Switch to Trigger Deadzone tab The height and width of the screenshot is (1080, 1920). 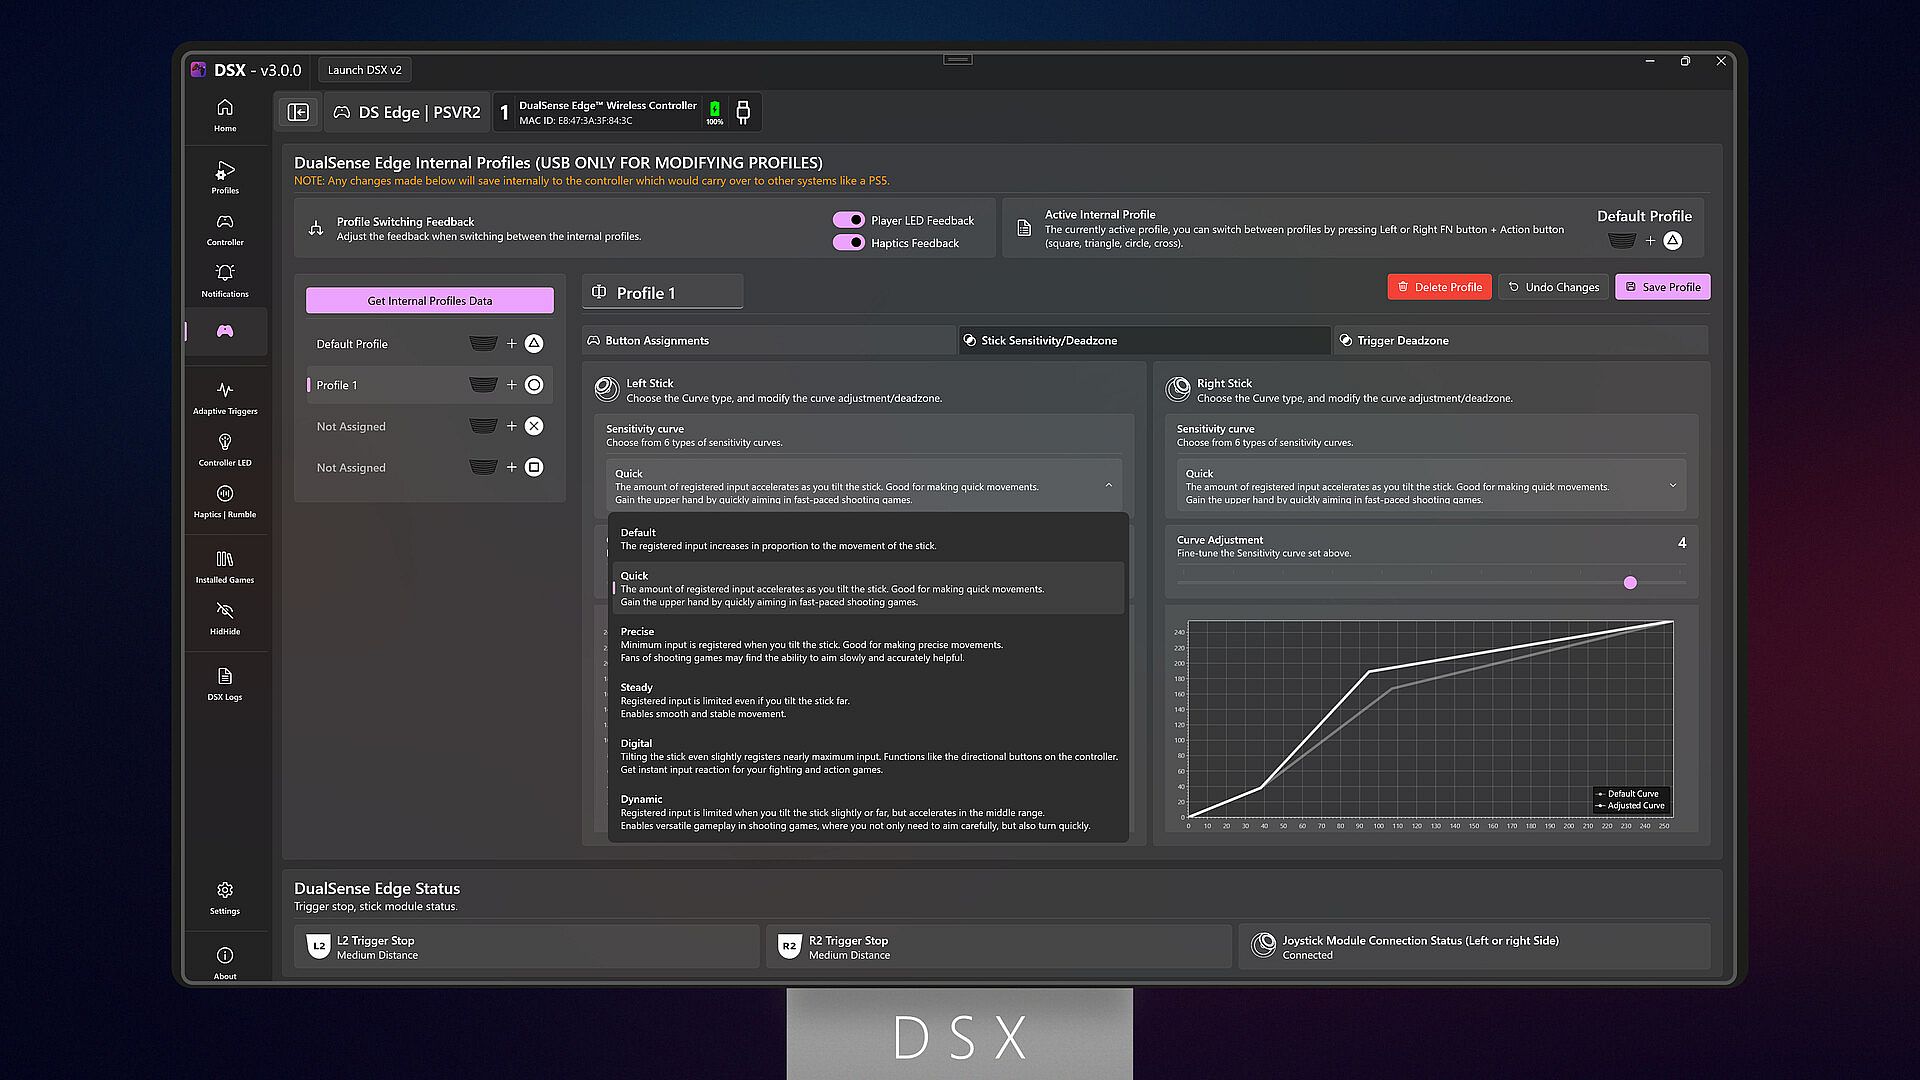[x=1402, y=341]
